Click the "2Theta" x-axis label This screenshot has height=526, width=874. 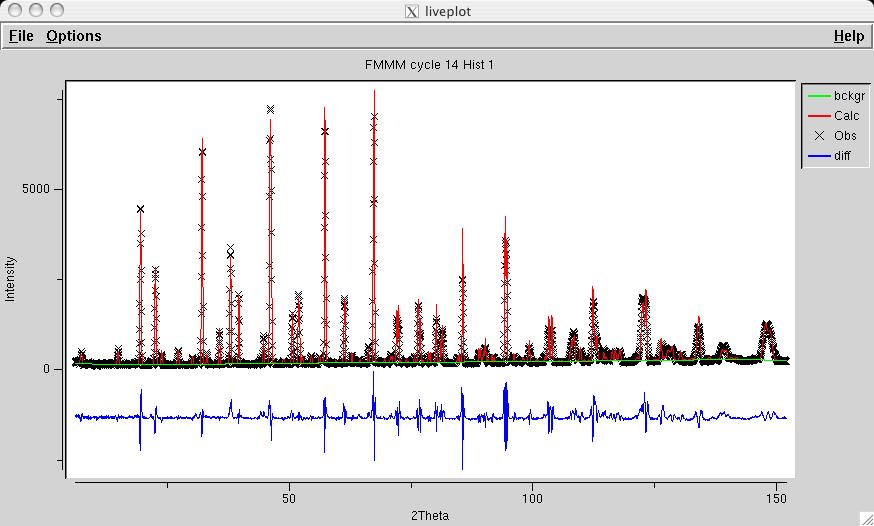click(x=430, y=515)
